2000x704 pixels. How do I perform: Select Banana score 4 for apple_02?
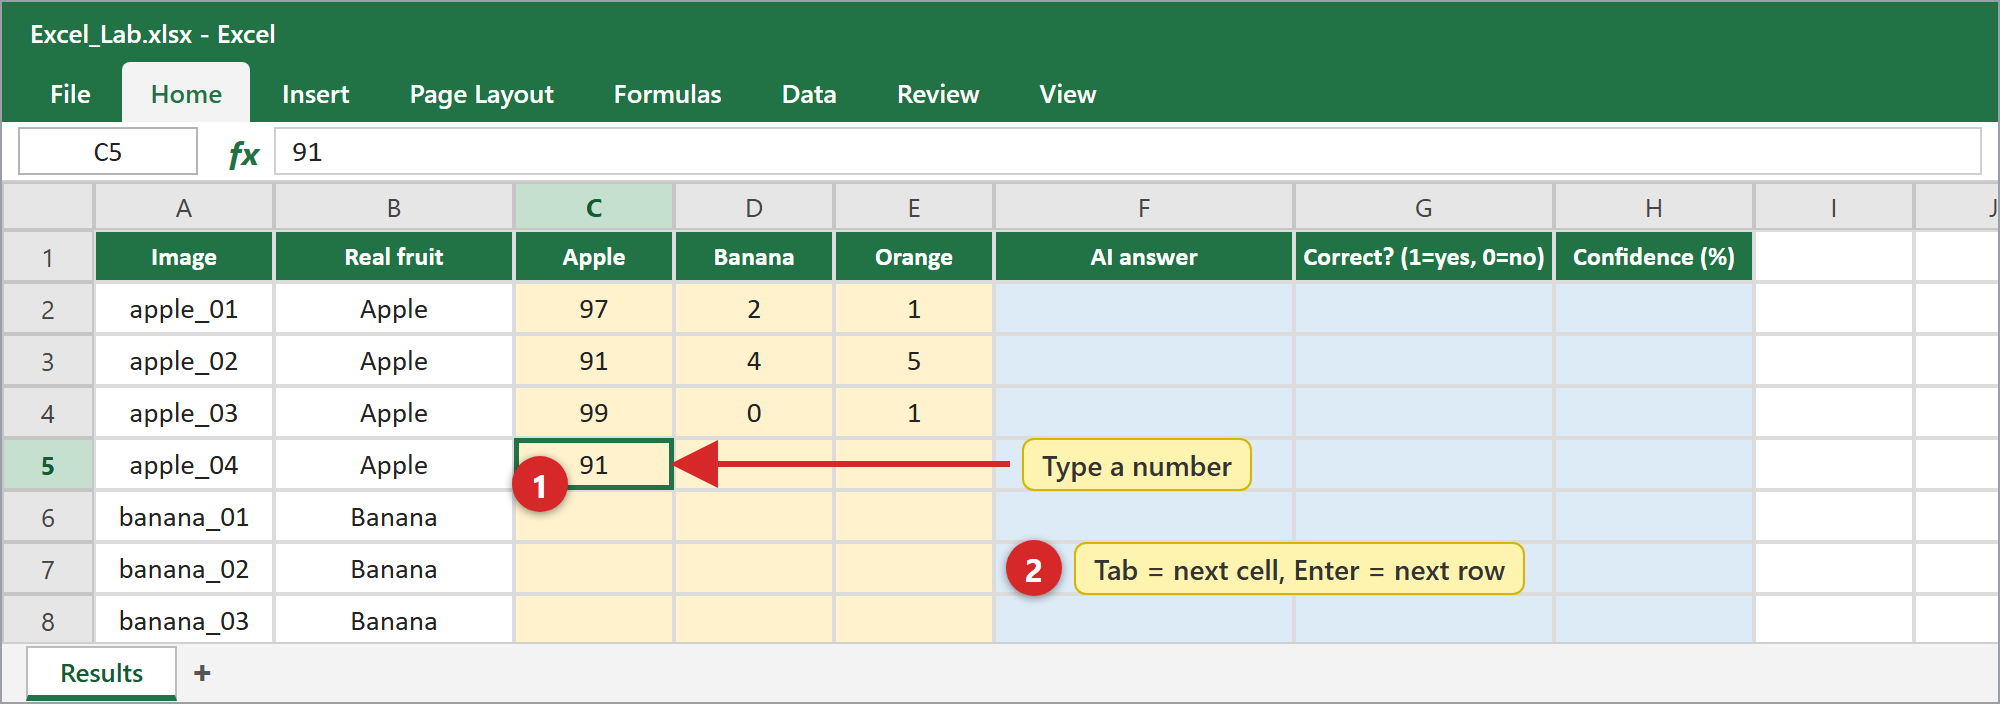(x=754, y=361)
